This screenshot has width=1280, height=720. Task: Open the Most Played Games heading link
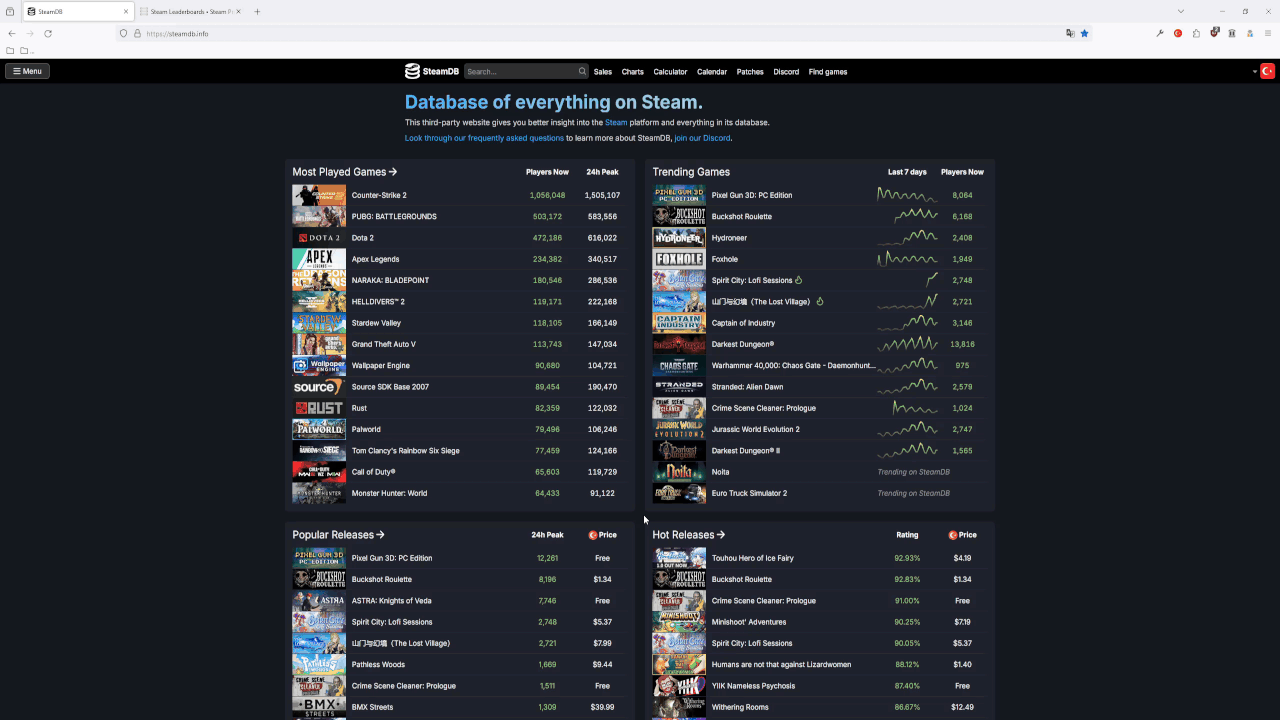[x=344, y=172]
